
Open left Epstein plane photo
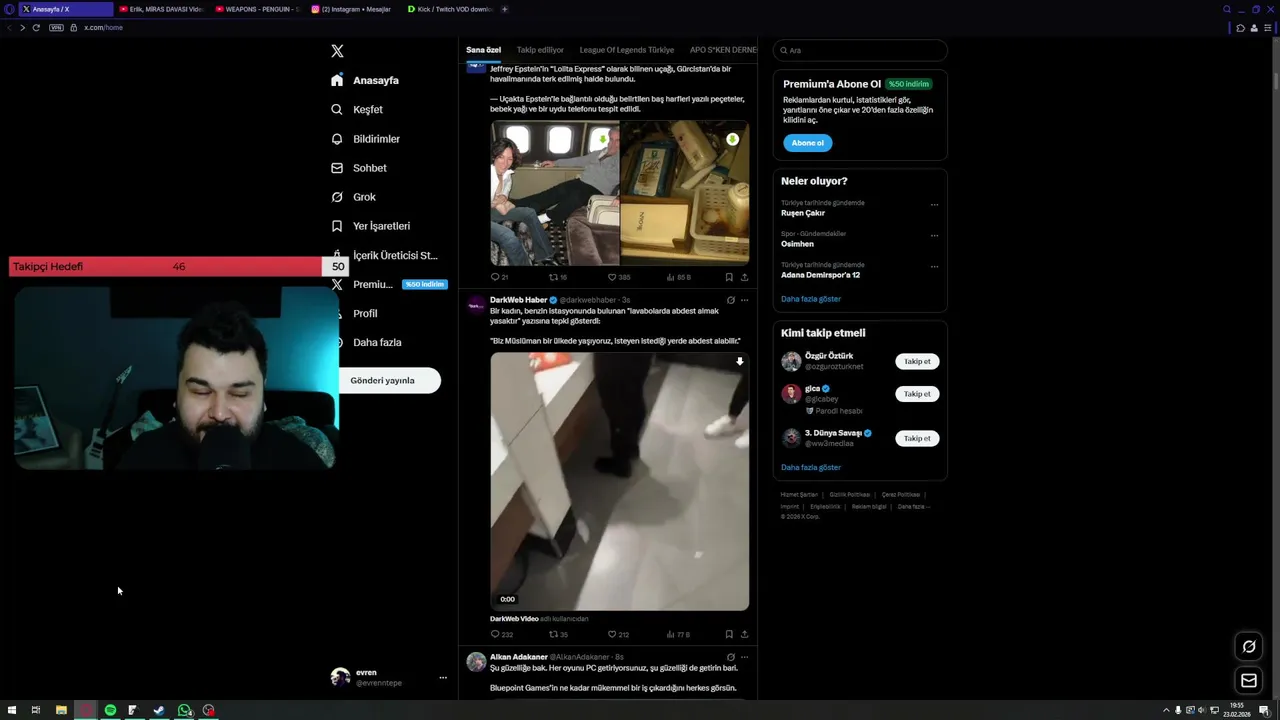[554, 193]
